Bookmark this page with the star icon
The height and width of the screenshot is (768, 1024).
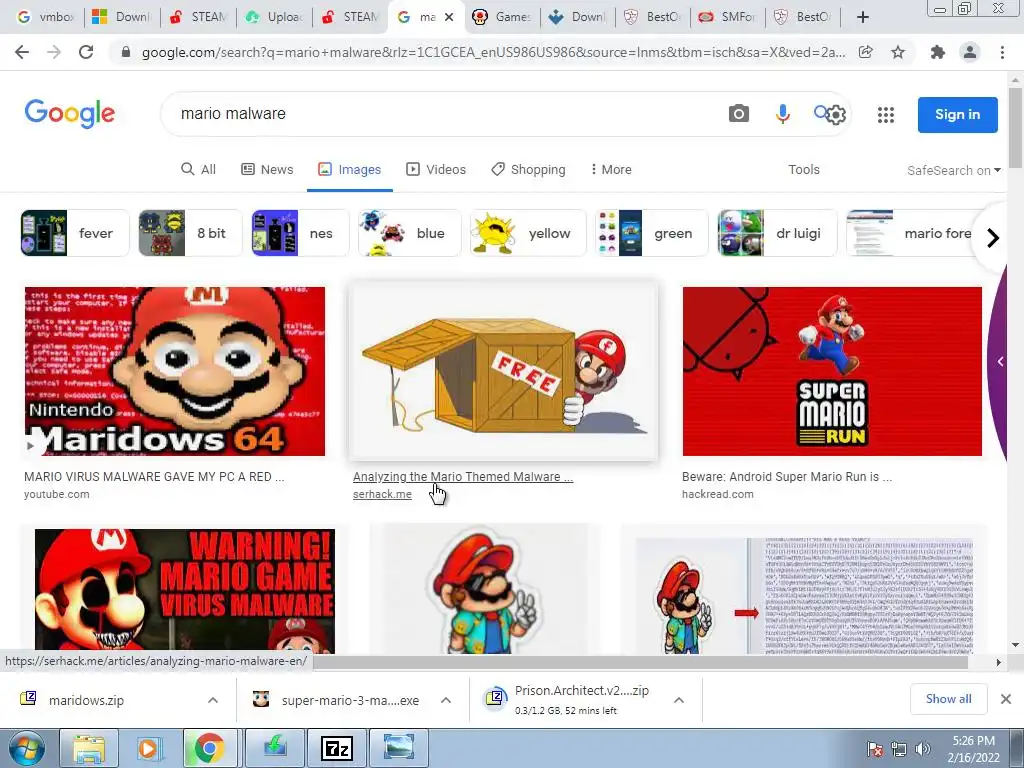(x=899, y=52)
